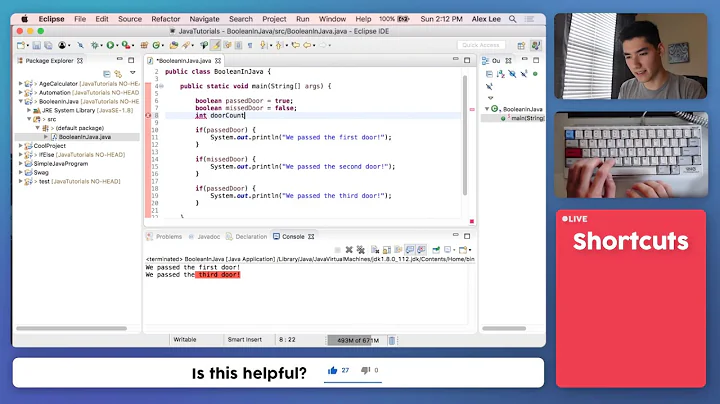Collapse BooleanInJava class in Outline

487,109
